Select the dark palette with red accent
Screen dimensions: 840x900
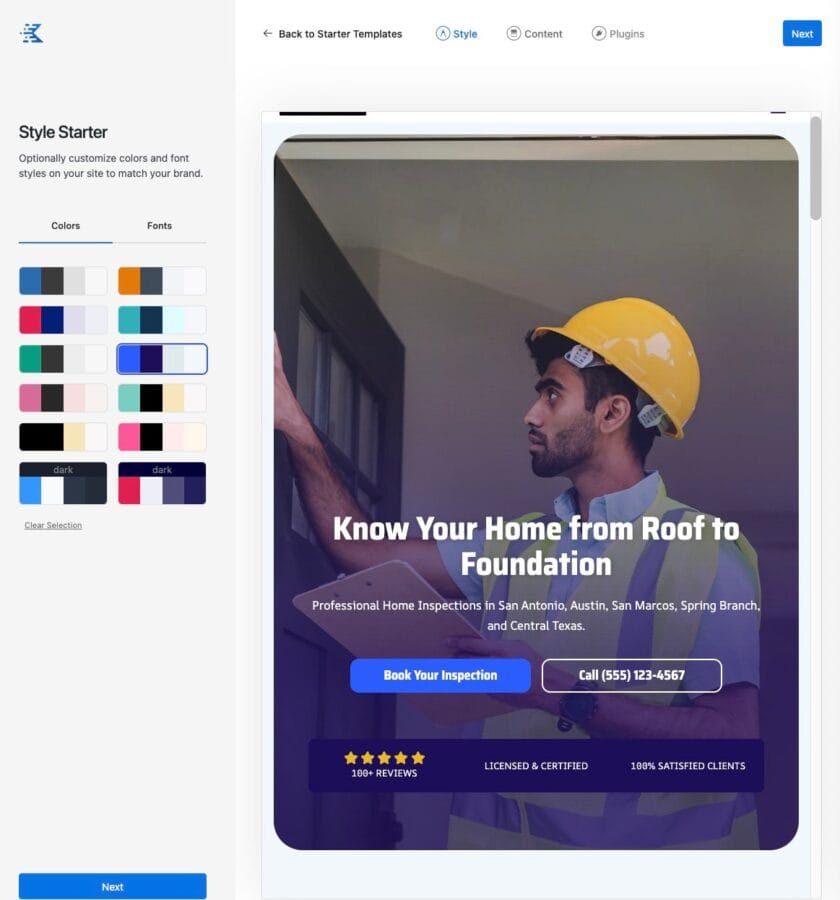(162, 483)
